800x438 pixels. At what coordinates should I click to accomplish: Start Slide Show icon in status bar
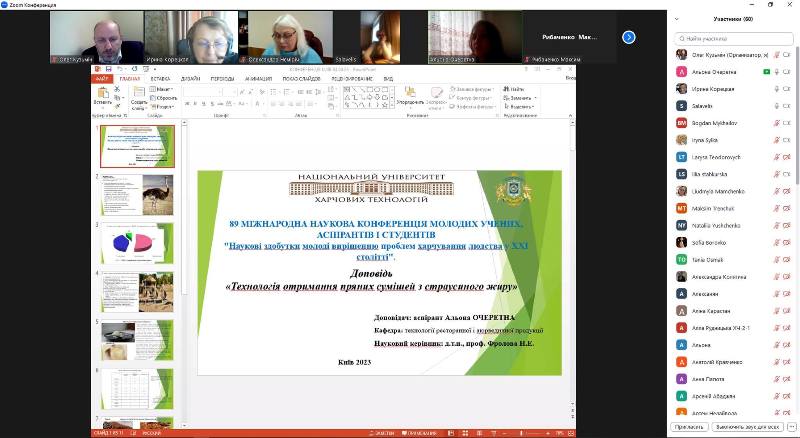click(x=493, y=433)
